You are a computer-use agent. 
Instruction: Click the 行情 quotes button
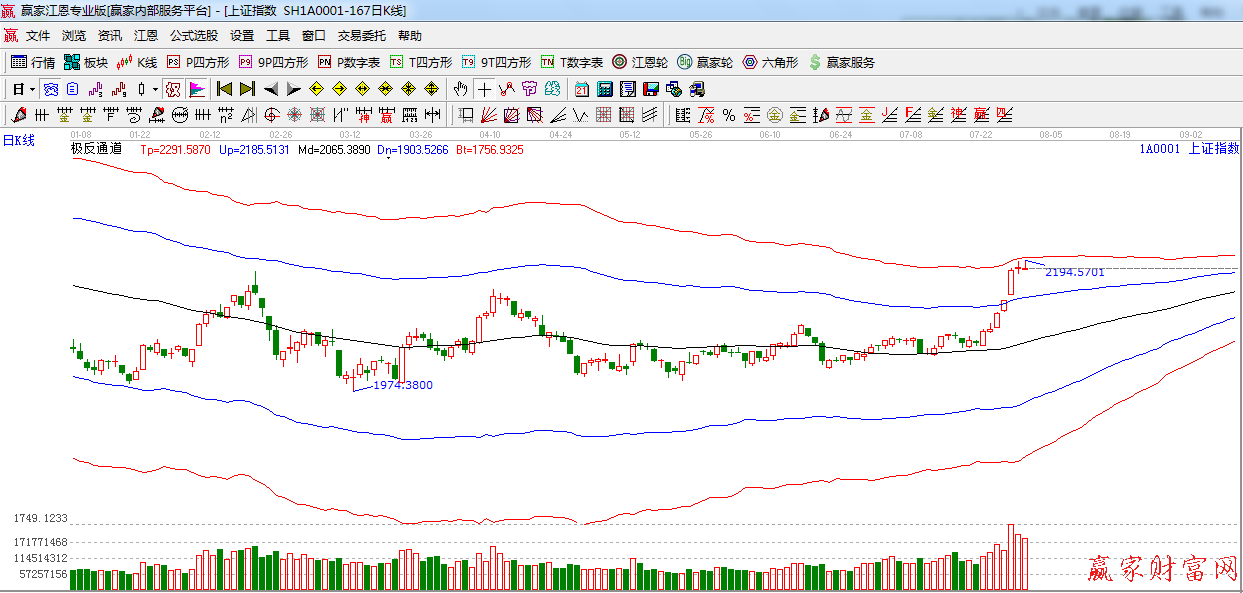[33, 62]
